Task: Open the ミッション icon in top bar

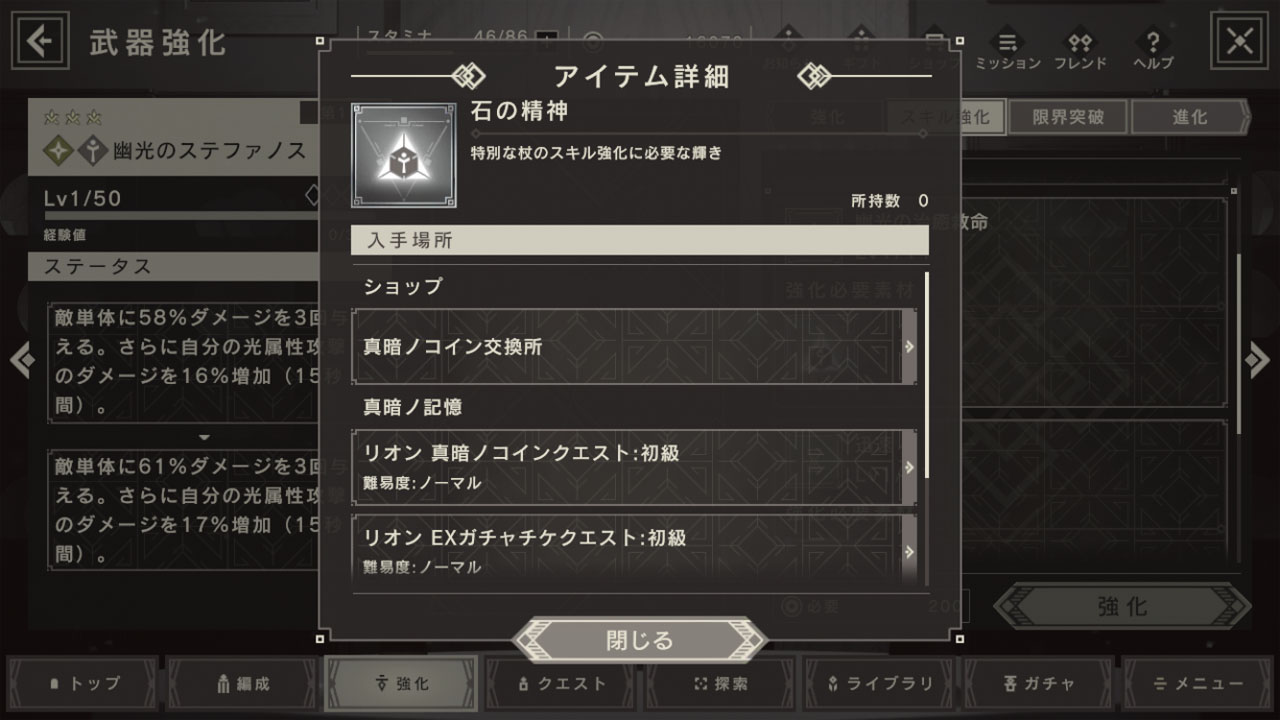Action: pyautogui.click(x=1007, y=50)
